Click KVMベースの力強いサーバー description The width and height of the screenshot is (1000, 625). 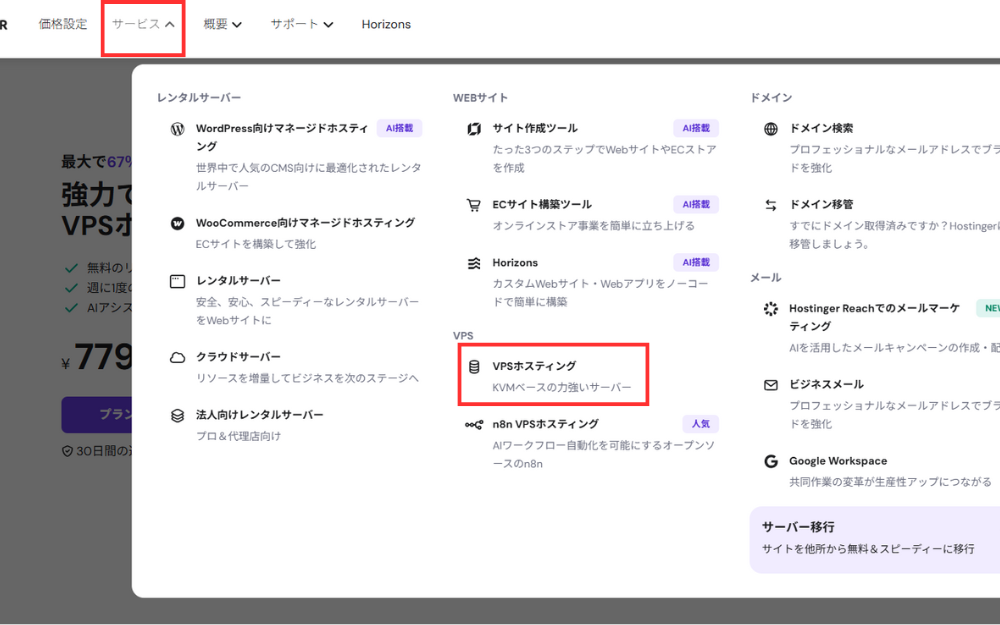(x=562, y=388)
